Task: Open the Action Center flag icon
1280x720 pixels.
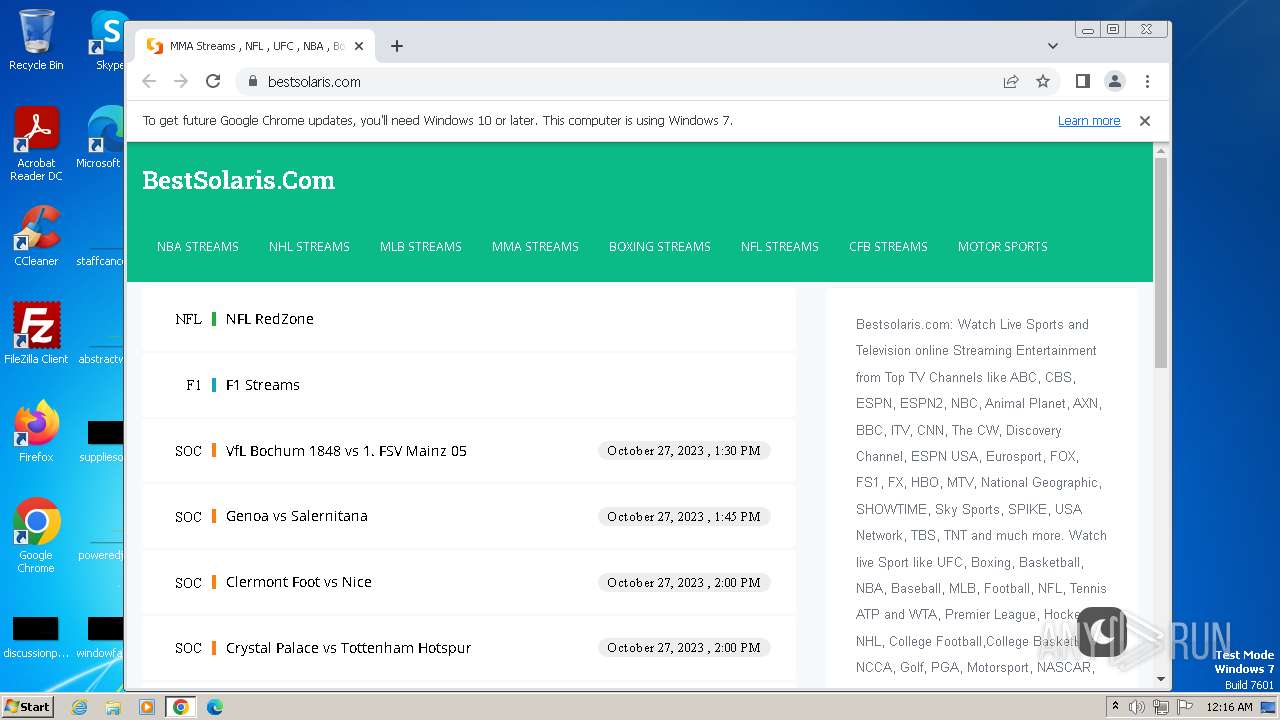Action: (x=1184, y=707)
